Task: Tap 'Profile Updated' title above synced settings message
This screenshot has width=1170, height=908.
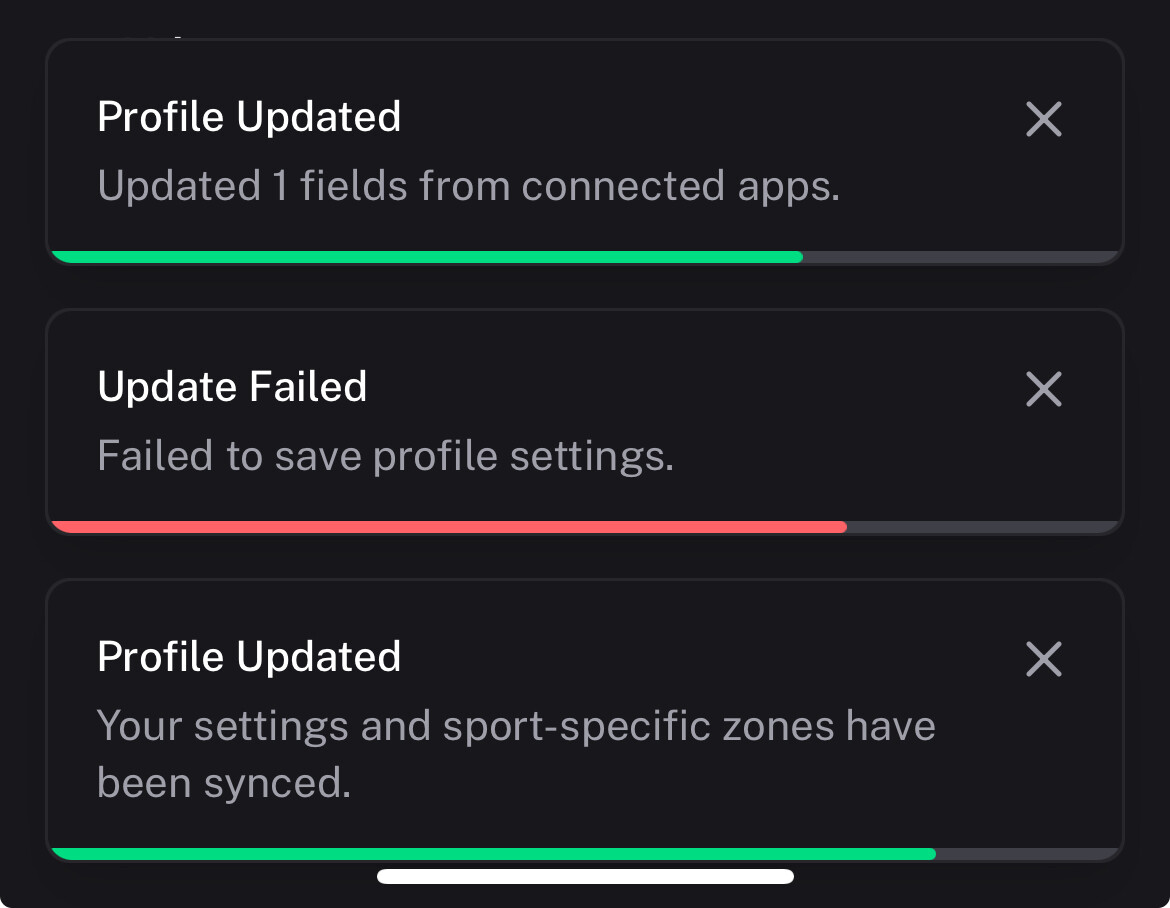Action: (249, 657)
